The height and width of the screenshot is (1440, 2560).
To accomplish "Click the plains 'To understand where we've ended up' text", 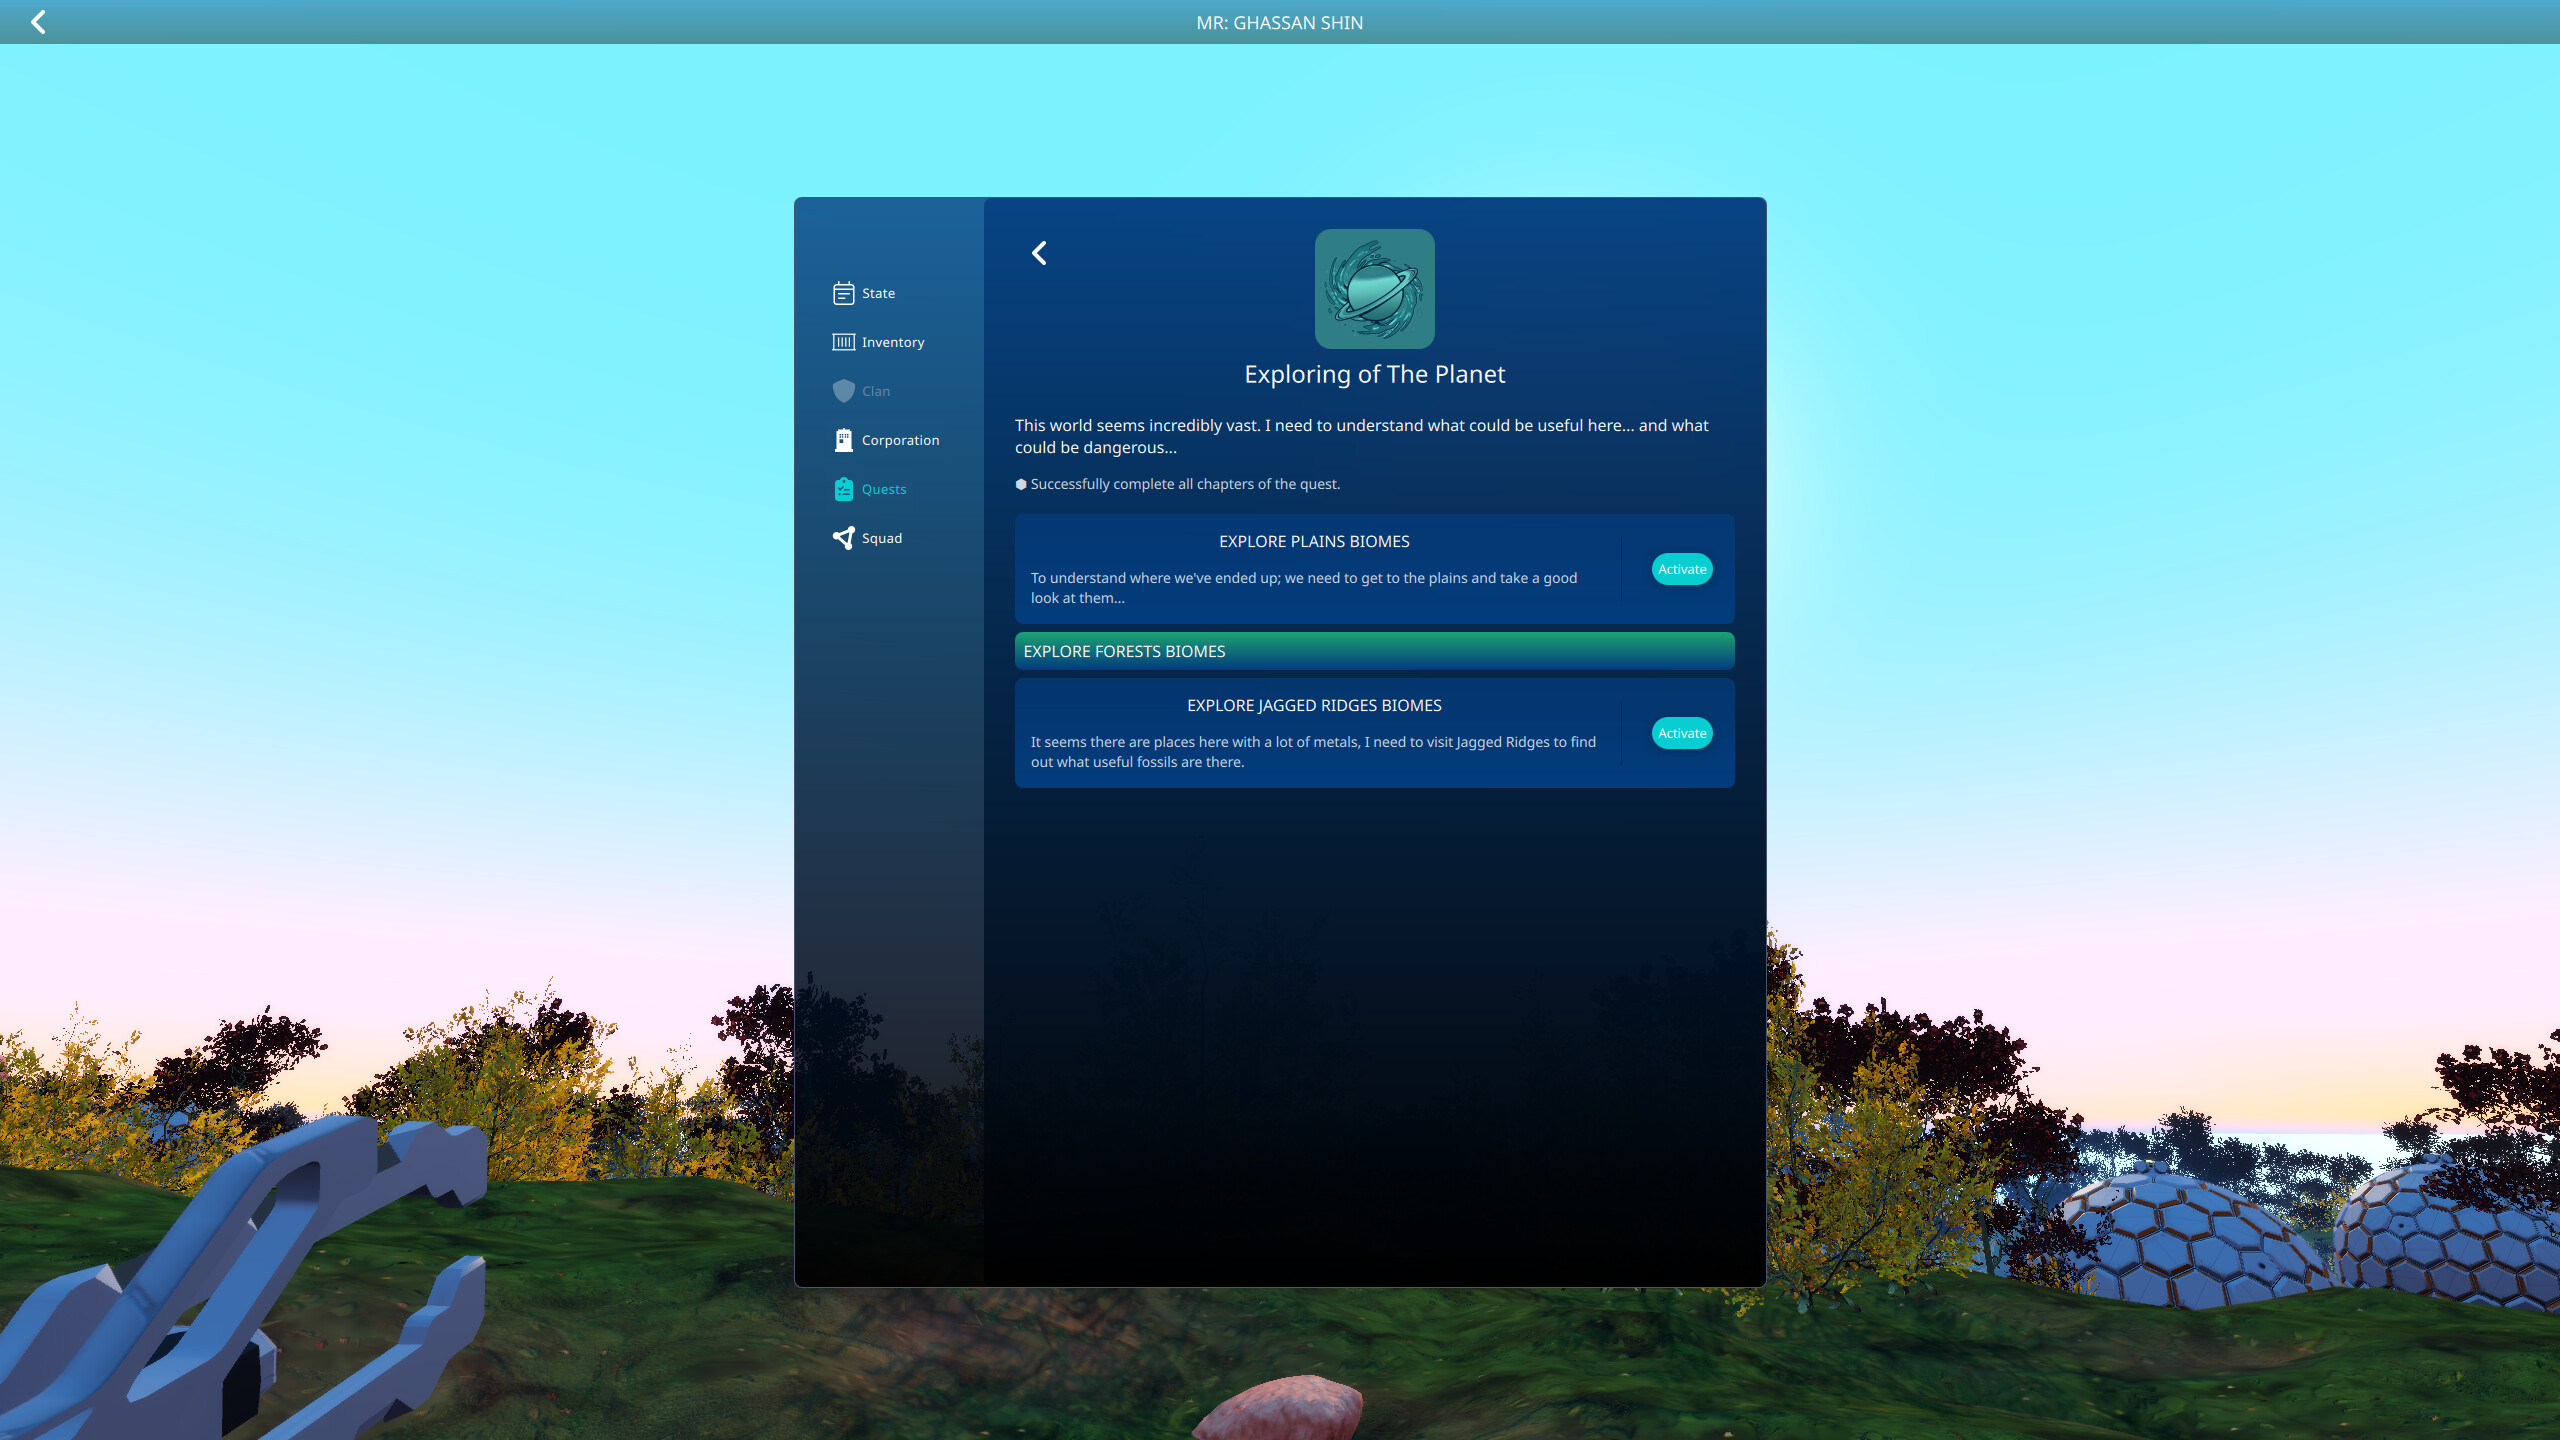I will [1304, 588].
